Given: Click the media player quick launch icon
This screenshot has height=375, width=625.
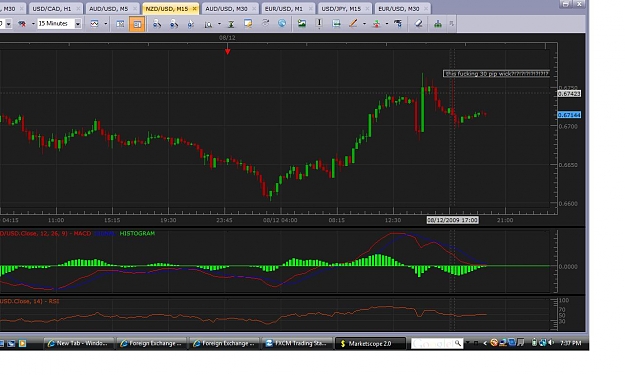Looking at the screenshot, I should 22,343.
